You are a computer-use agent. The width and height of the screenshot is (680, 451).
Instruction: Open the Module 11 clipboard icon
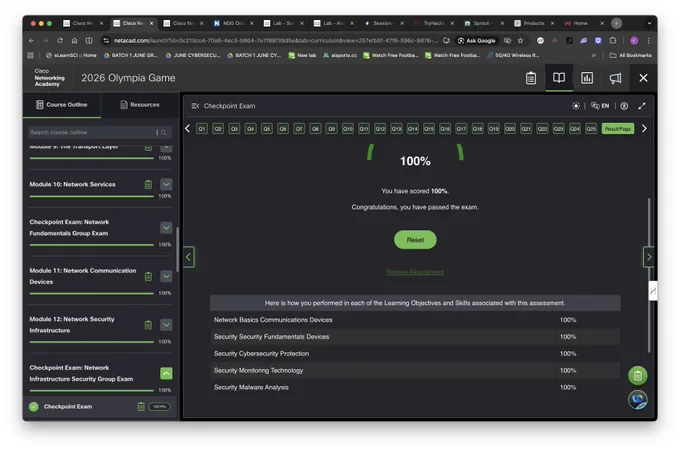(x=148, y=276)
